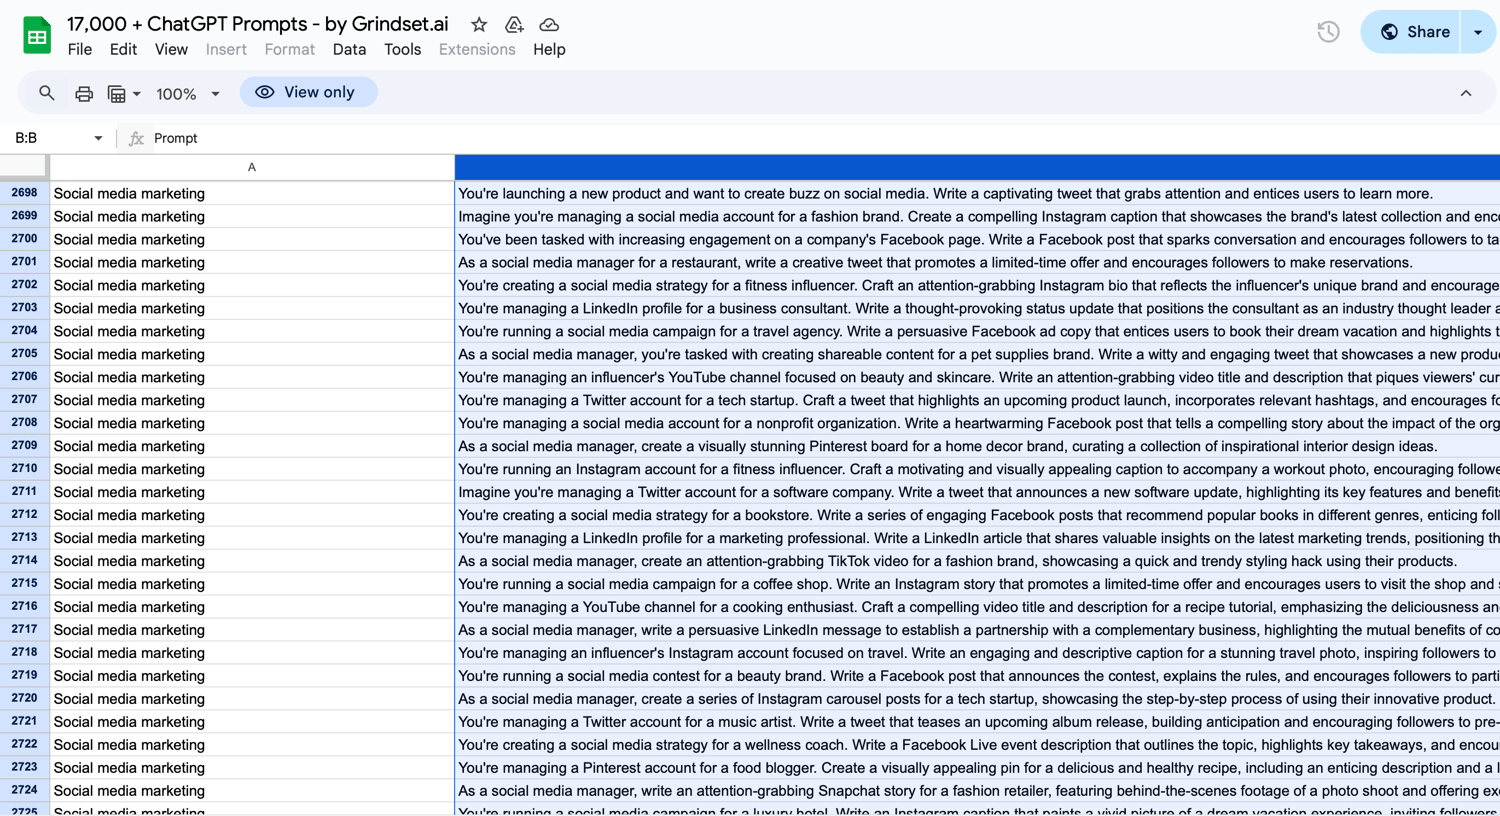Collapse the menus with the chevron
Viewport: 1500px width, 816px height.
pos(1466,93)
